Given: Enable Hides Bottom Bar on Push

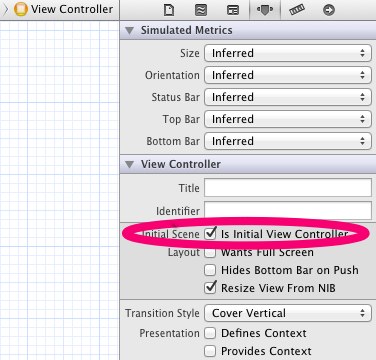Looking at the screenshot, I should [210, 270].
